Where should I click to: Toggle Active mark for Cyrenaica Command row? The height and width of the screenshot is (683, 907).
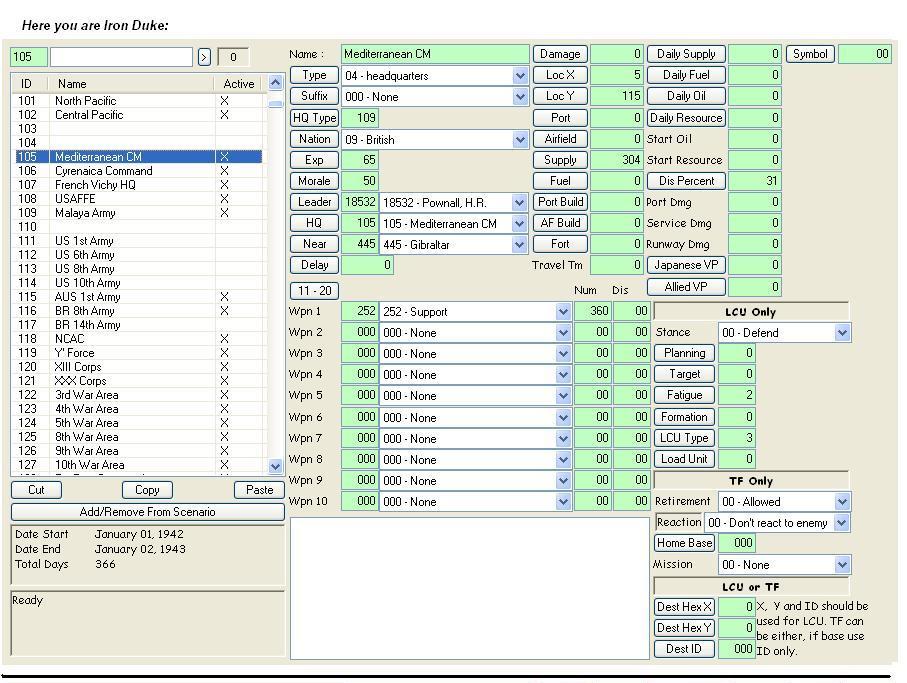point(224,171)
